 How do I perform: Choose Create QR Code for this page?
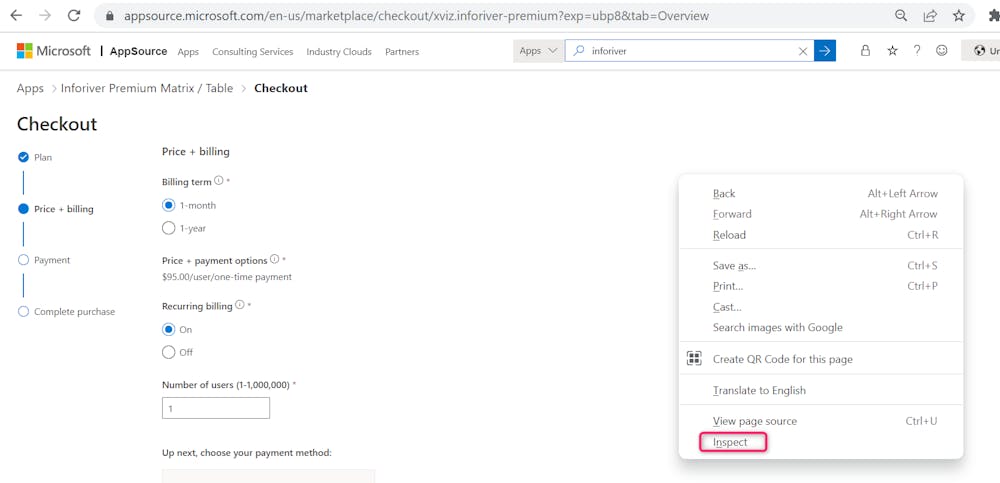(821, 359)
